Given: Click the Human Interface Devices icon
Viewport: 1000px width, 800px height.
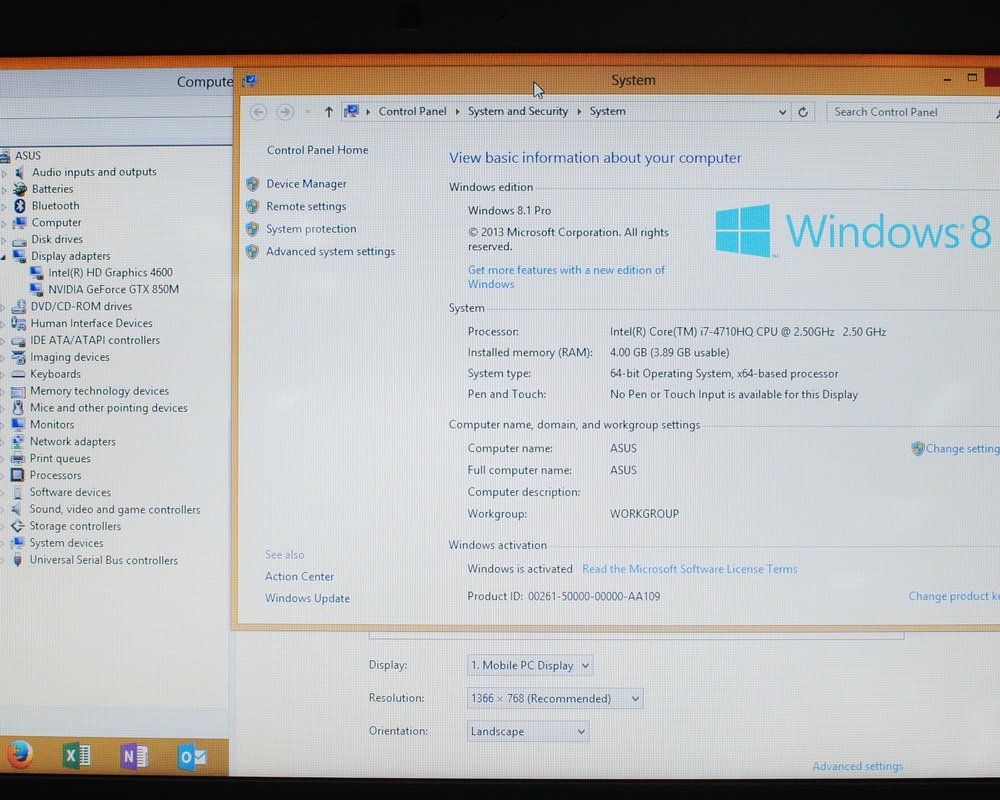Looking at the screenshot, I should [18, 323].
